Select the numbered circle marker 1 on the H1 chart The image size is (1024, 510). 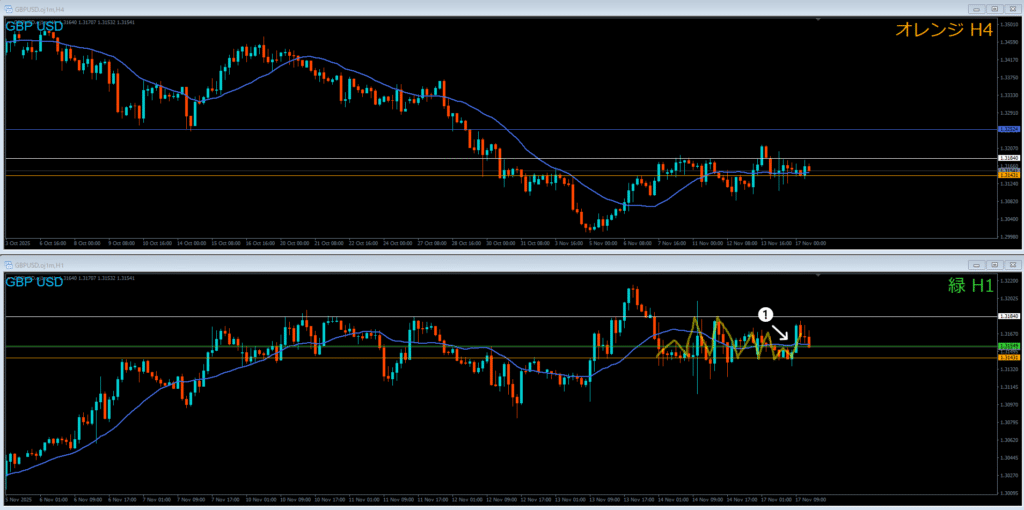pos(766,314)
